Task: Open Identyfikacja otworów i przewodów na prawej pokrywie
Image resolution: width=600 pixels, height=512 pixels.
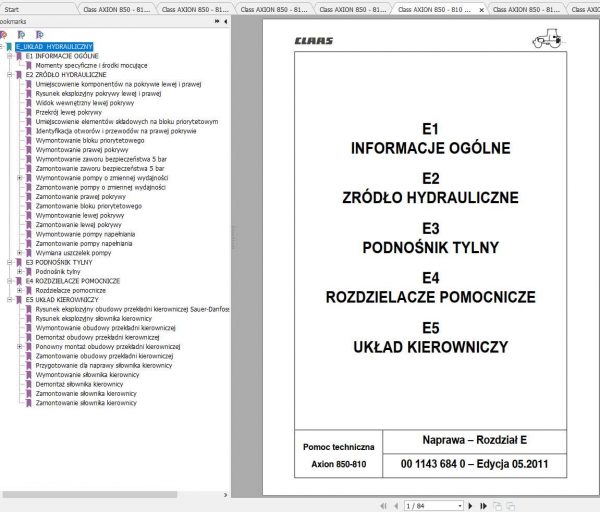Action: [116, 131]
